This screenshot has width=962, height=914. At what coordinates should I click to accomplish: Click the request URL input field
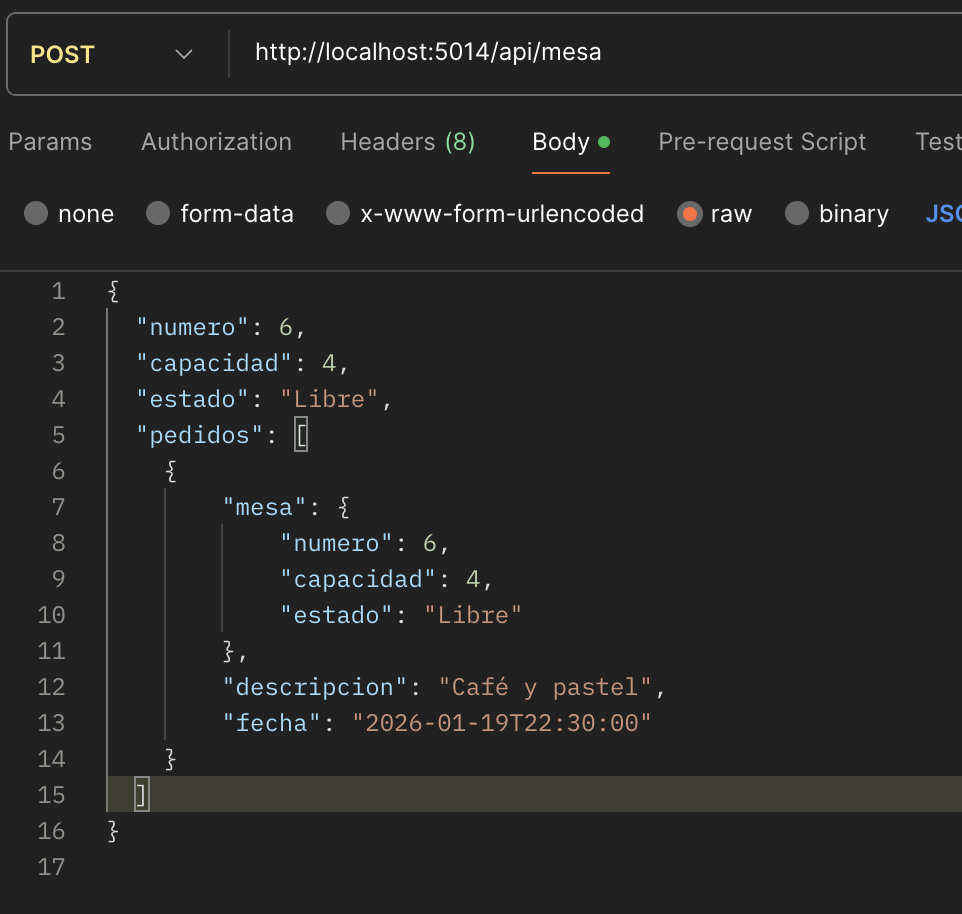tap(590, 52)
